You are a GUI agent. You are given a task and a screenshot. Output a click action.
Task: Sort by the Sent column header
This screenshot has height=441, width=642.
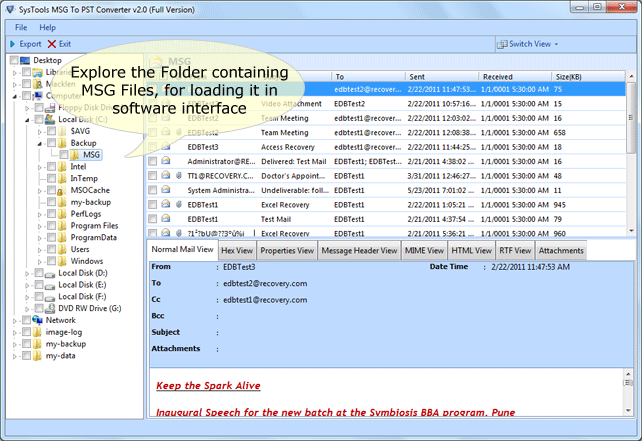point(441,77)
